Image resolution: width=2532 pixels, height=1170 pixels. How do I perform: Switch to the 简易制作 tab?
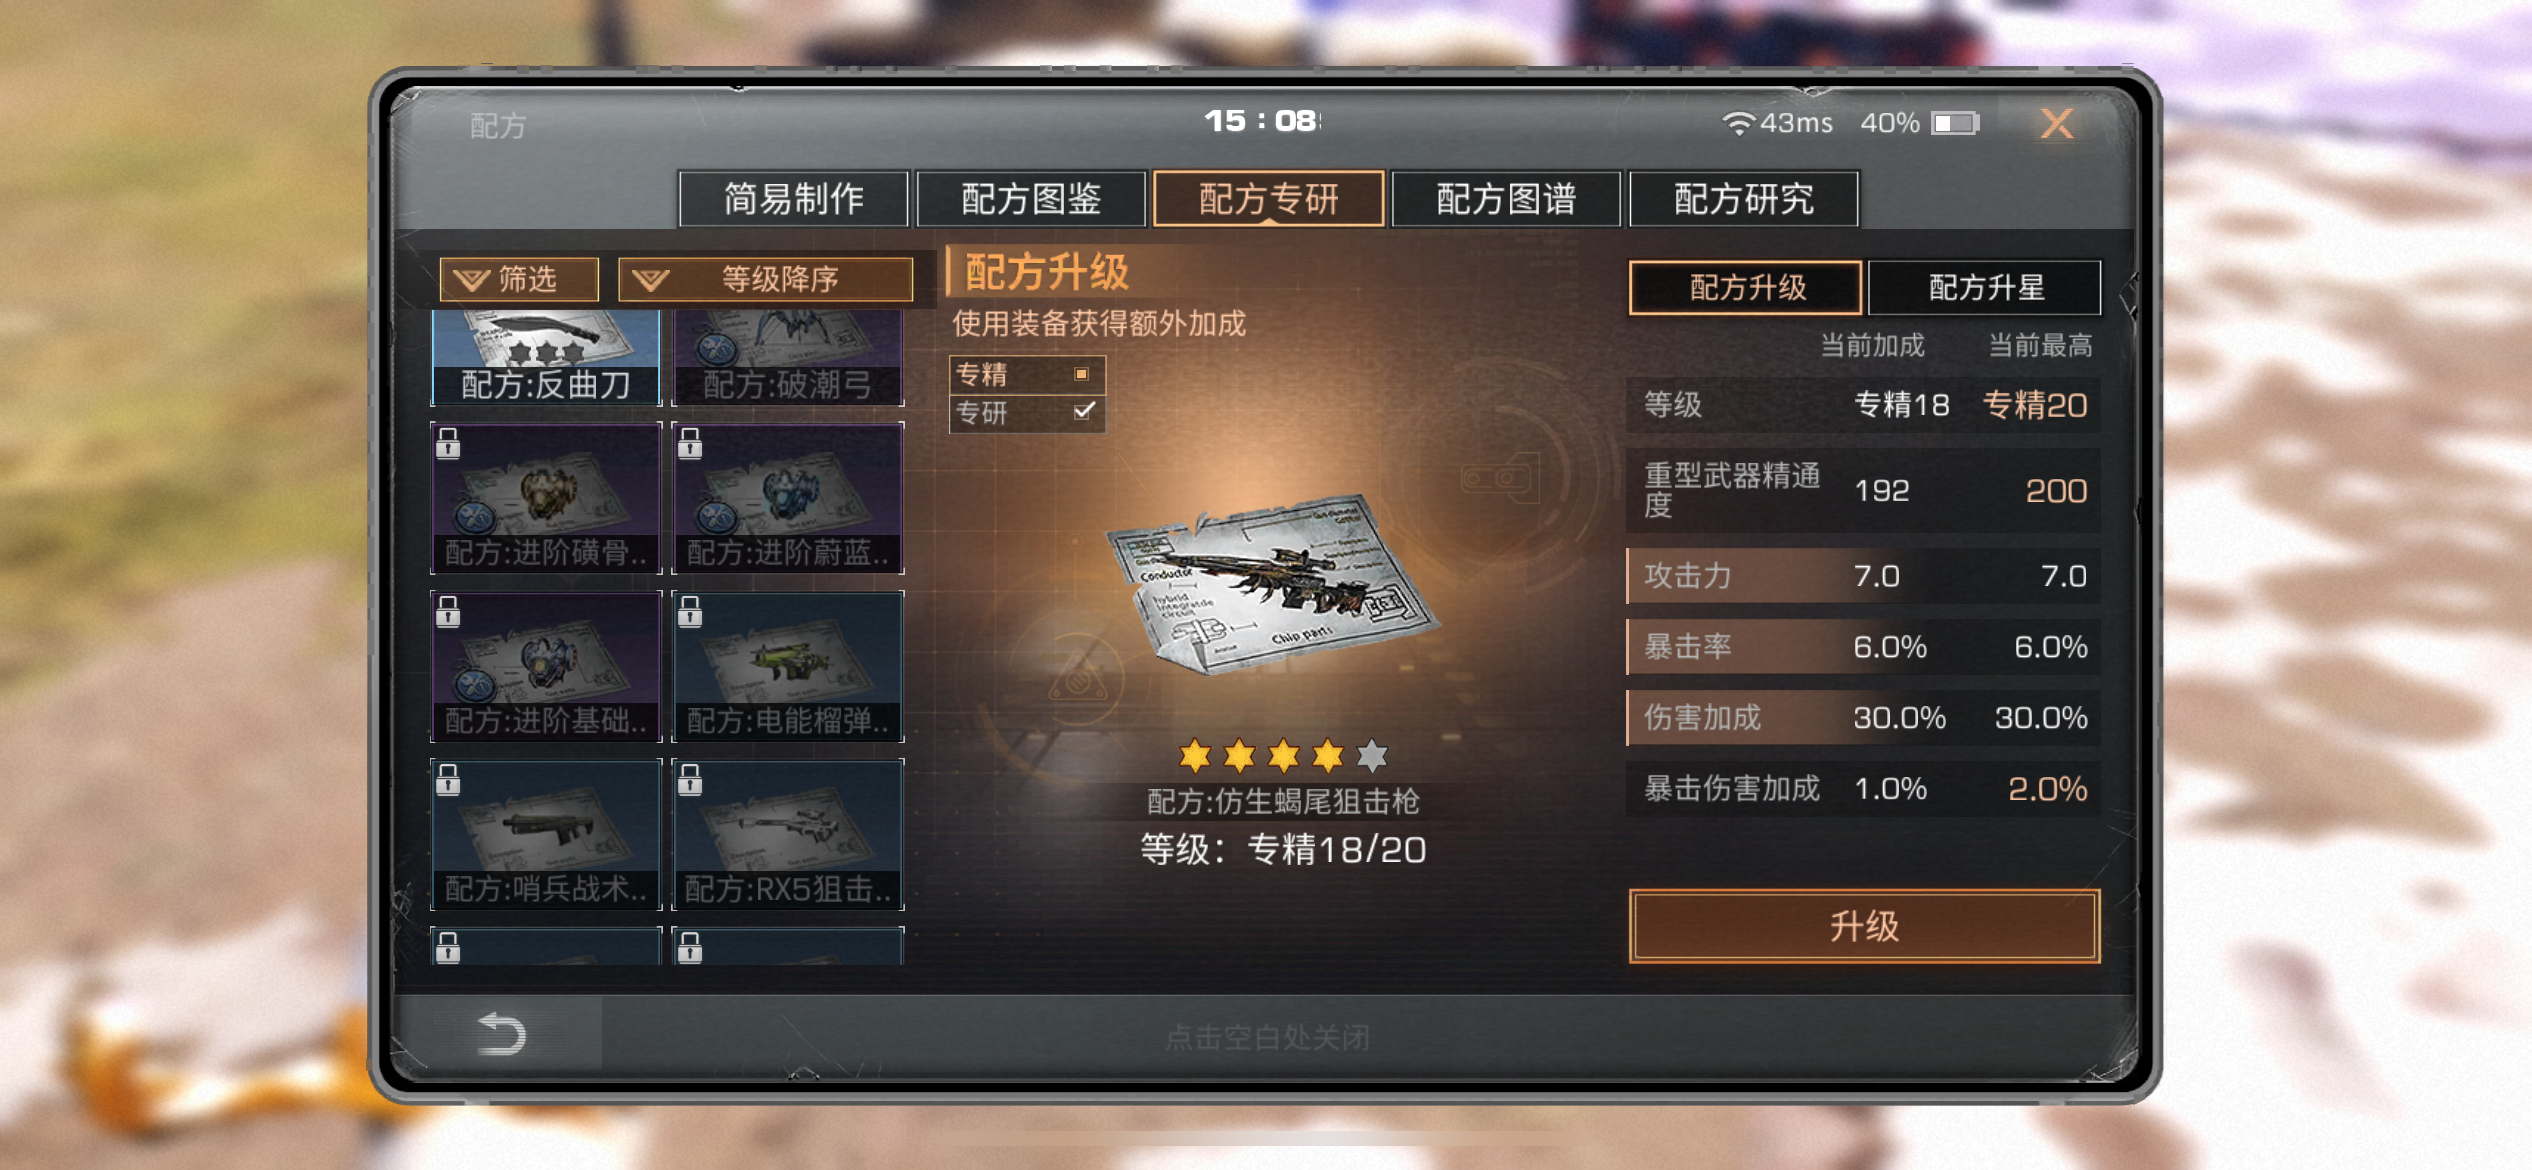793,199
